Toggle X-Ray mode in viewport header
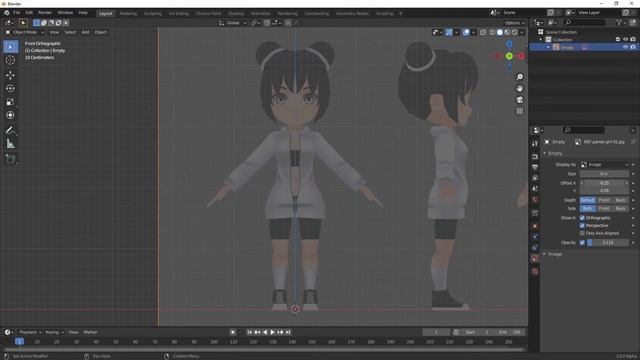This screenshot has width=640, height=360. [483, 33]
